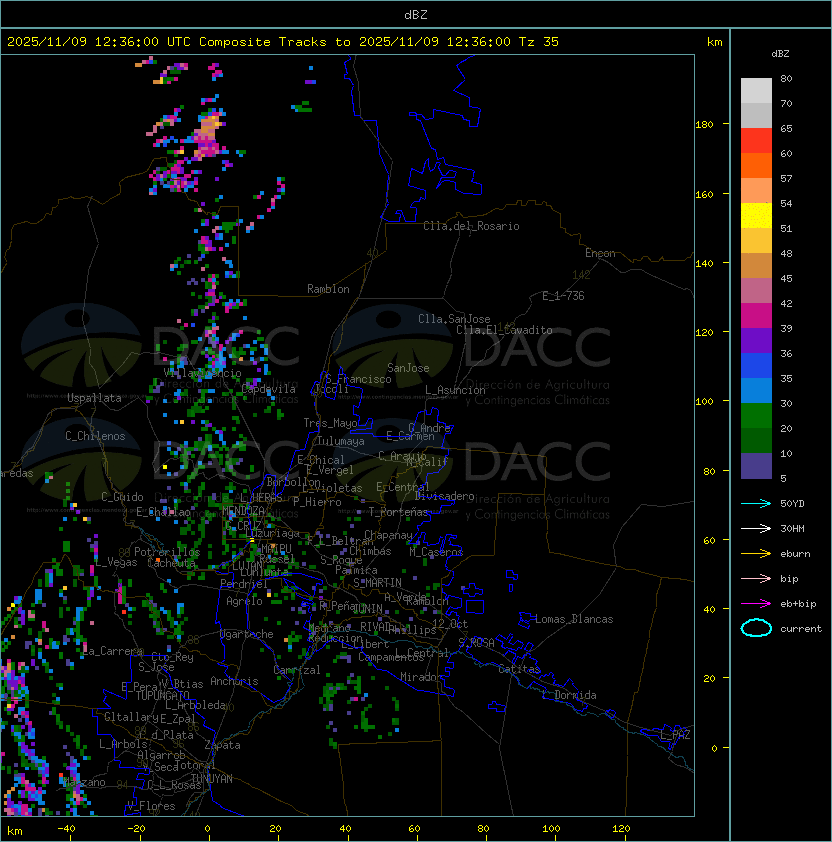Click the yellow eburn arrow in legend
The height and width of the screenshot is (842, 832).
[756, 554]
